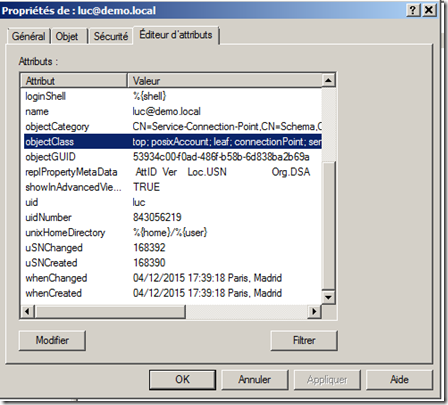This screenshot has height=405, width=448.
Task: Click the vertical scrollbar thumb
Action: (x=328, y=226)
